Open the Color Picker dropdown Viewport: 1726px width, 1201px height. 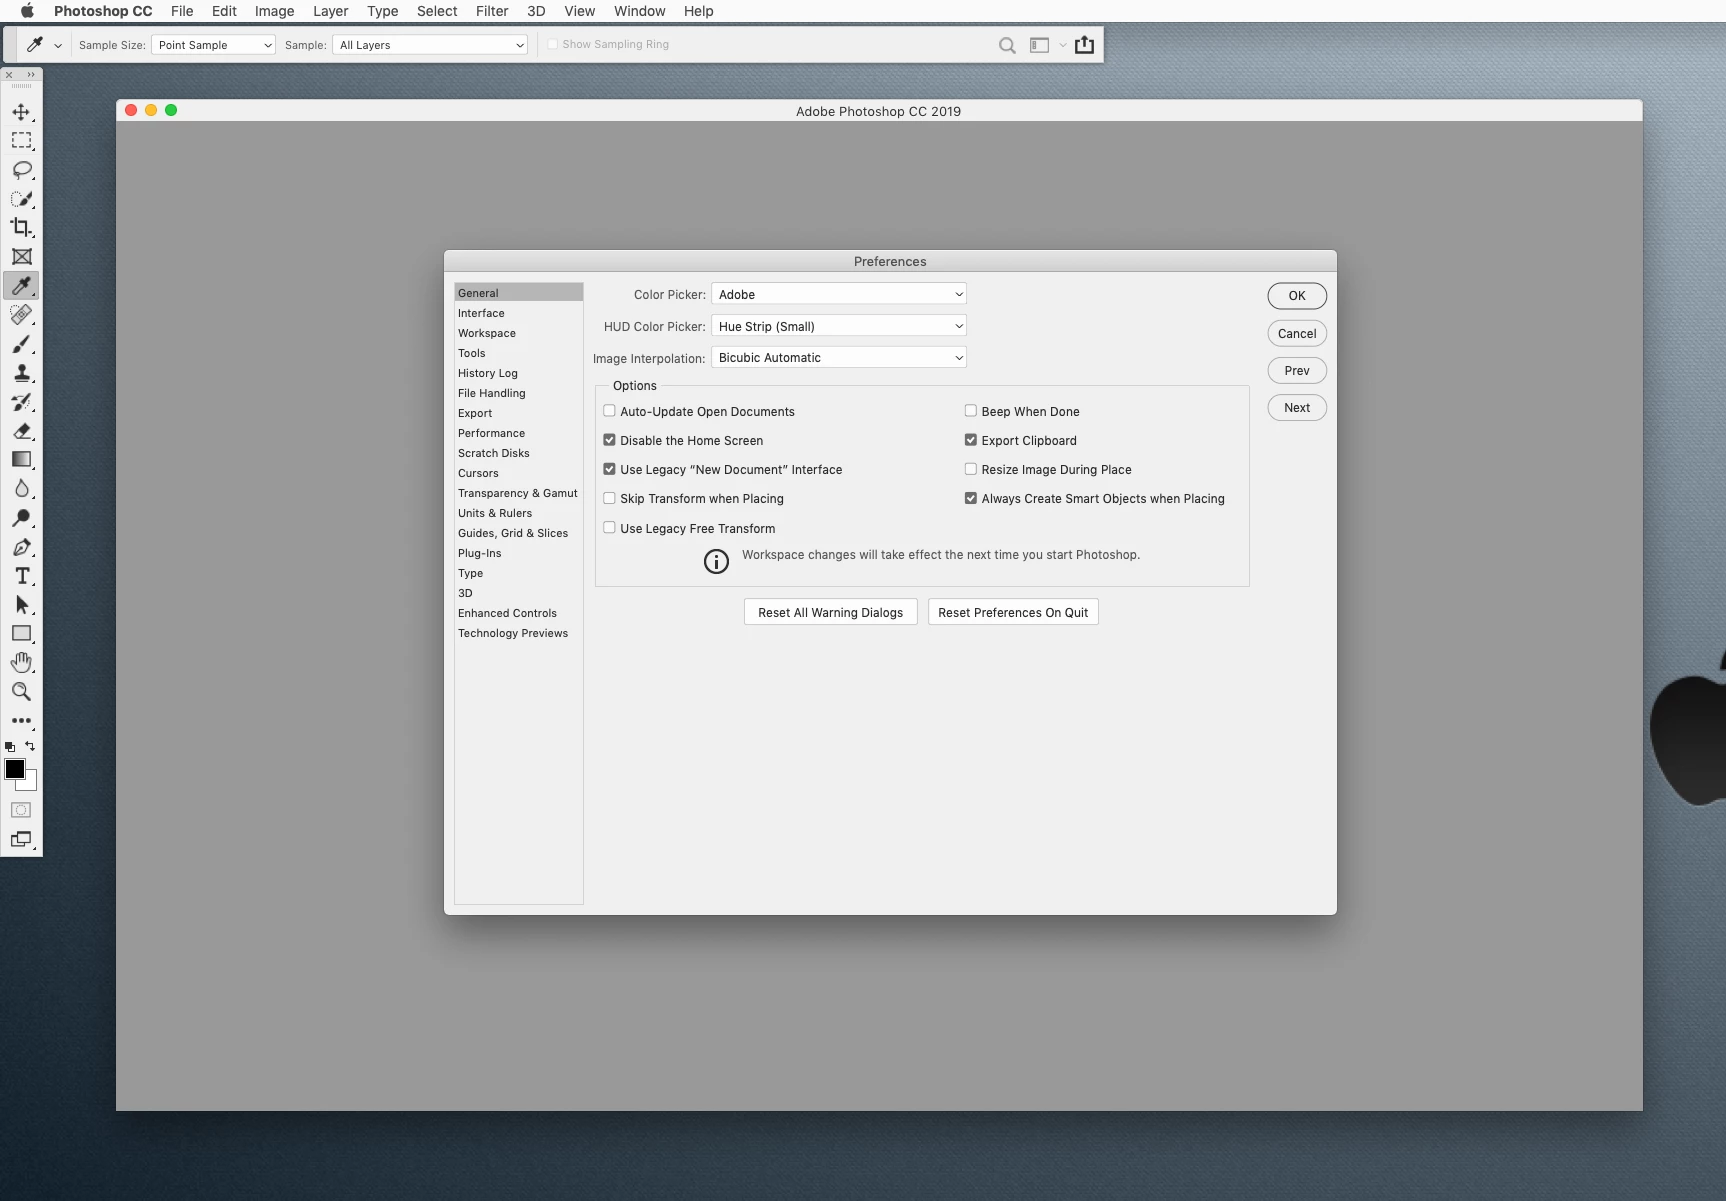click(x=838, y=294)
